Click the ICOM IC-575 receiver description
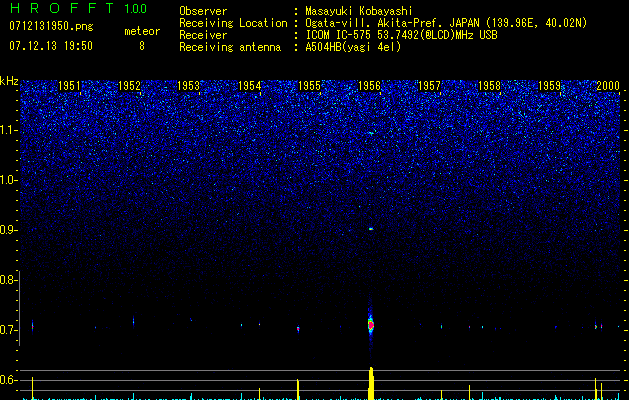This screenshot has height=400, width=629. pos(401,35)
